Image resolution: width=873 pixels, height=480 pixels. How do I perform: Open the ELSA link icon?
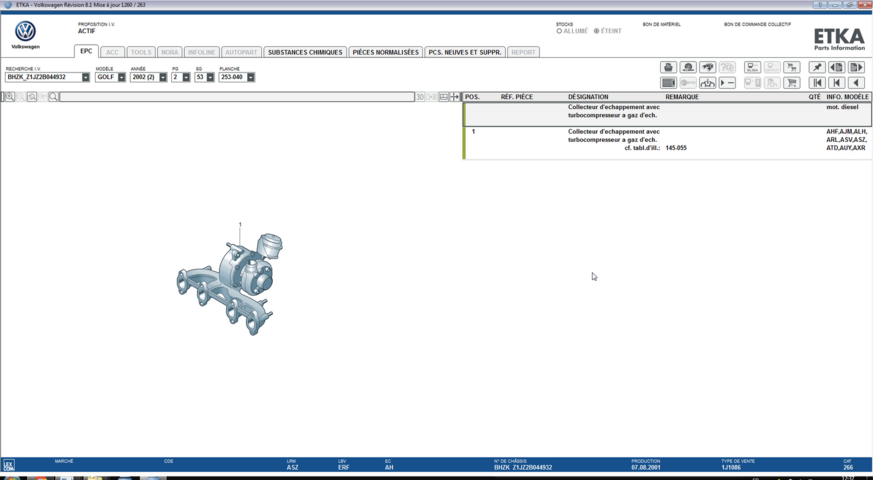point(752,67)
